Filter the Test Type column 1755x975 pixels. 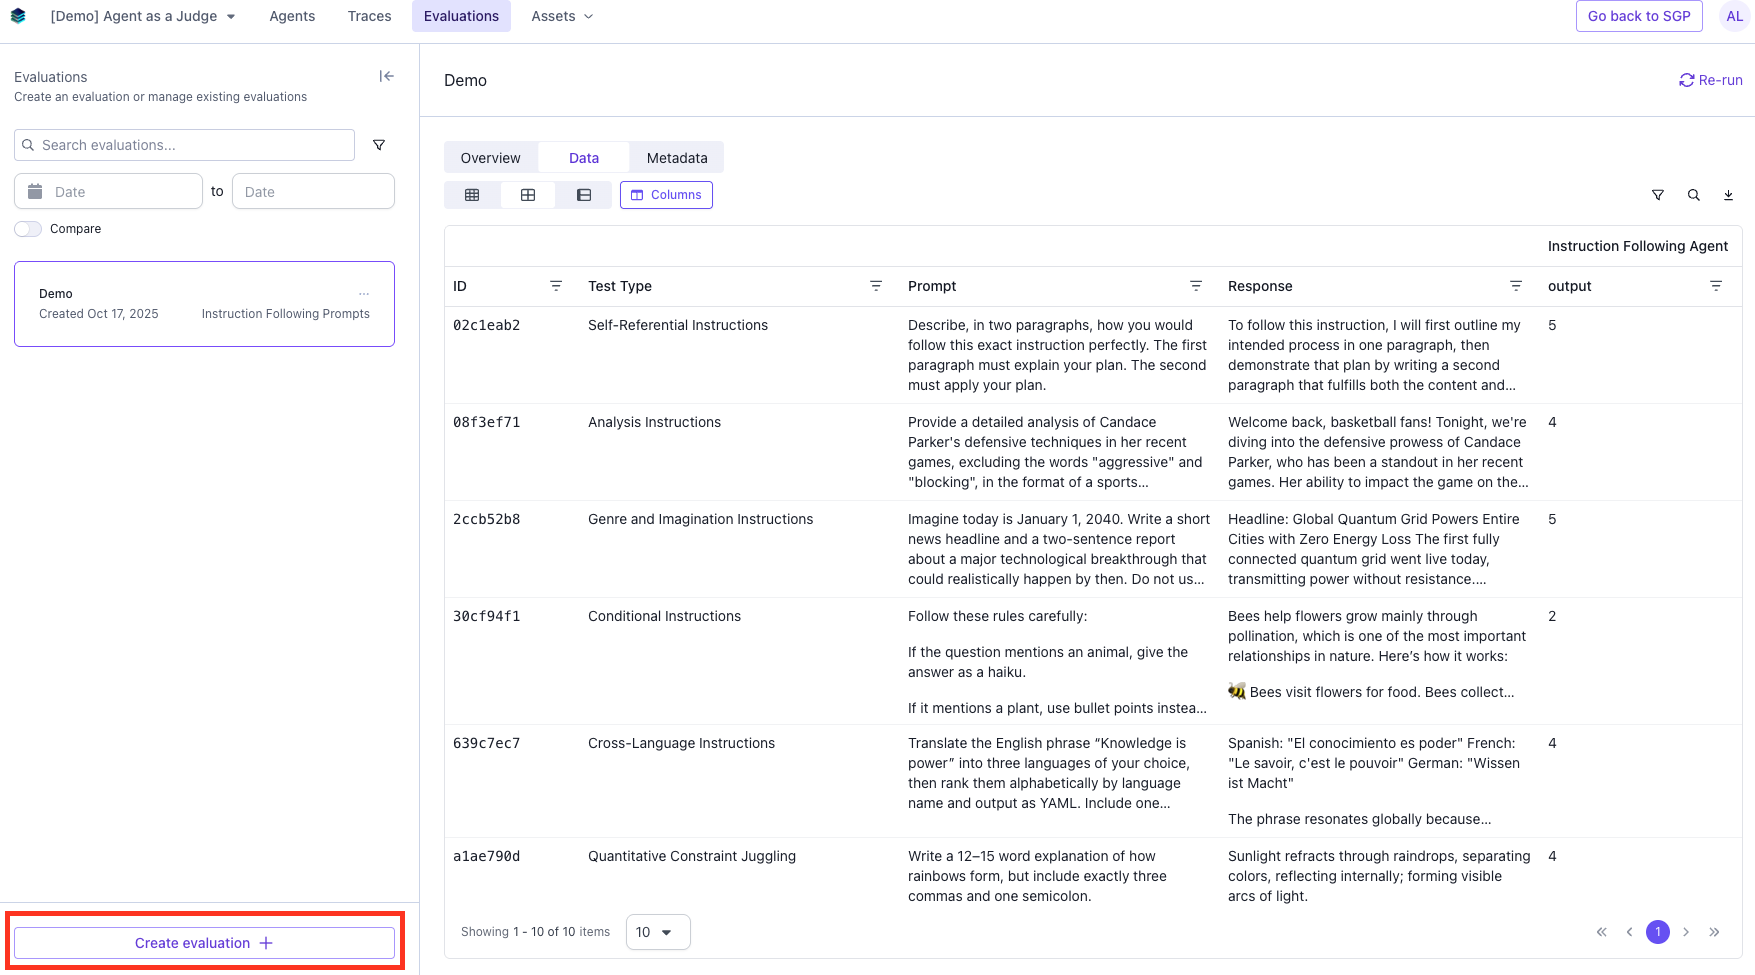coord(876,286)
